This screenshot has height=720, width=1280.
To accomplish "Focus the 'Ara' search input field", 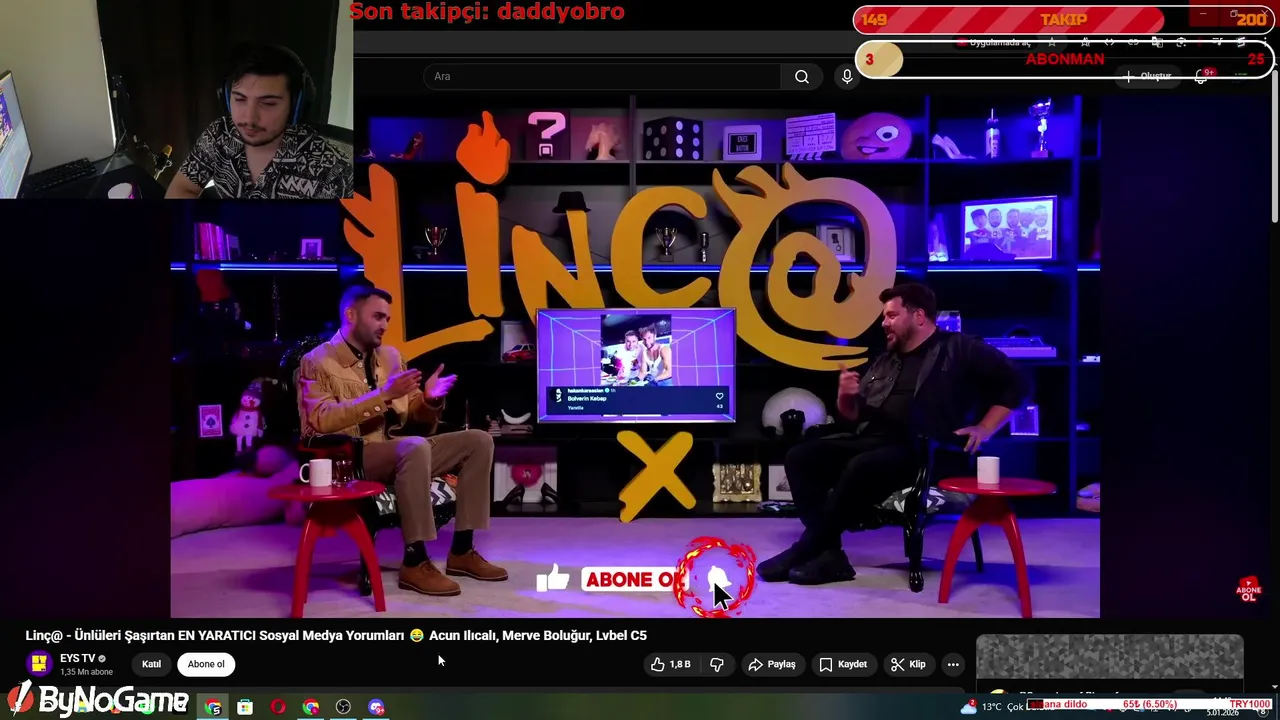I will [603, 77].
